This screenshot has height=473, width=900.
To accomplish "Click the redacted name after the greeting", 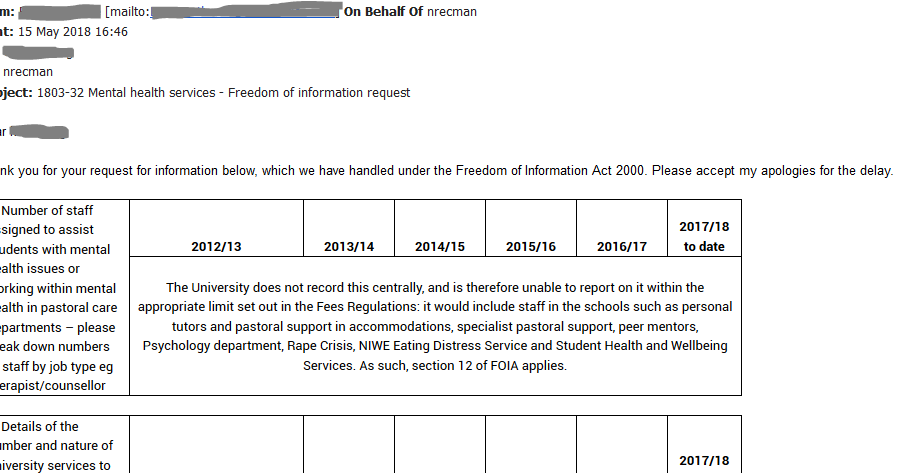I will point(40,131).
